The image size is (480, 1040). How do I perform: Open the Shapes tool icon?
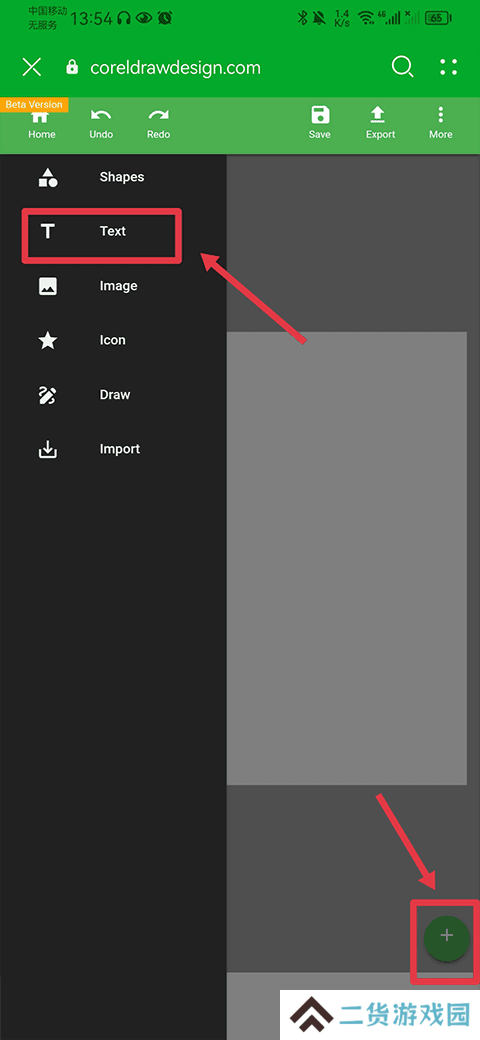48,177
